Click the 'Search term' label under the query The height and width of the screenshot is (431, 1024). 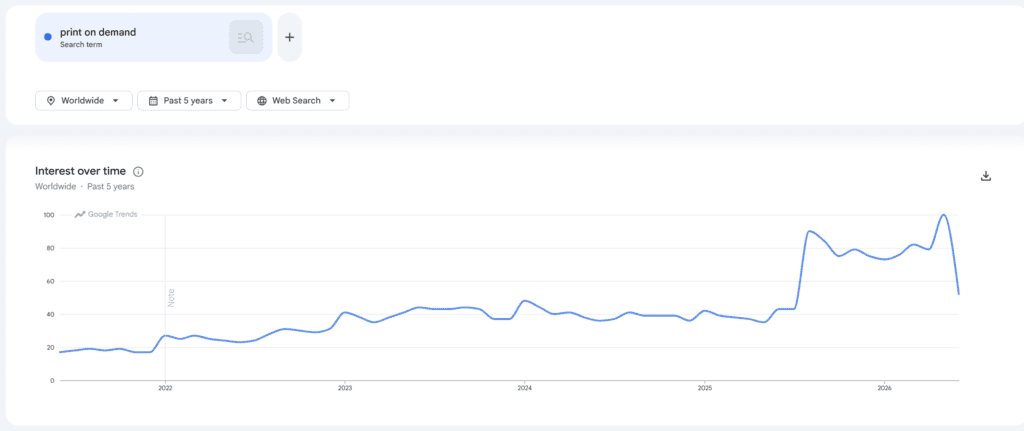[81, 44]
